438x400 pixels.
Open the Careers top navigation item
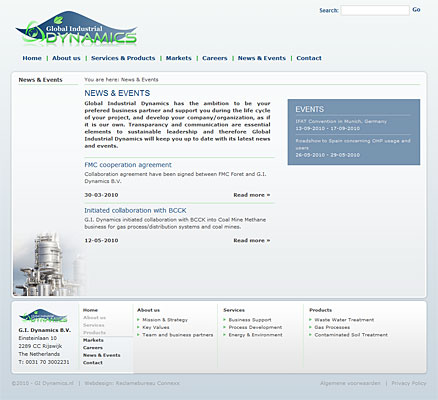(215, 58)
